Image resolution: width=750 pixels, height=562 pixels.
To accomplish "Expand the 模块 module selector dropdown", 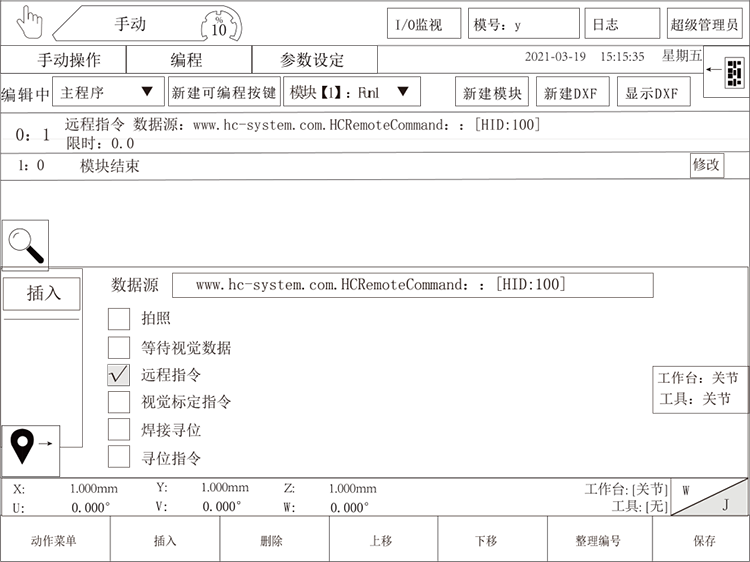I will [x=351, y=93].
